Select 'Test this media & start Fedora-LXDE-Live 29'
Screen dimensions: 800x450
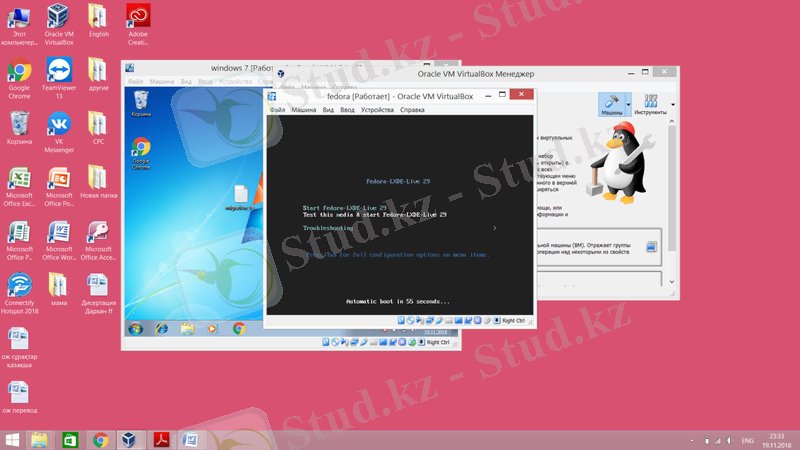(374, 215)
